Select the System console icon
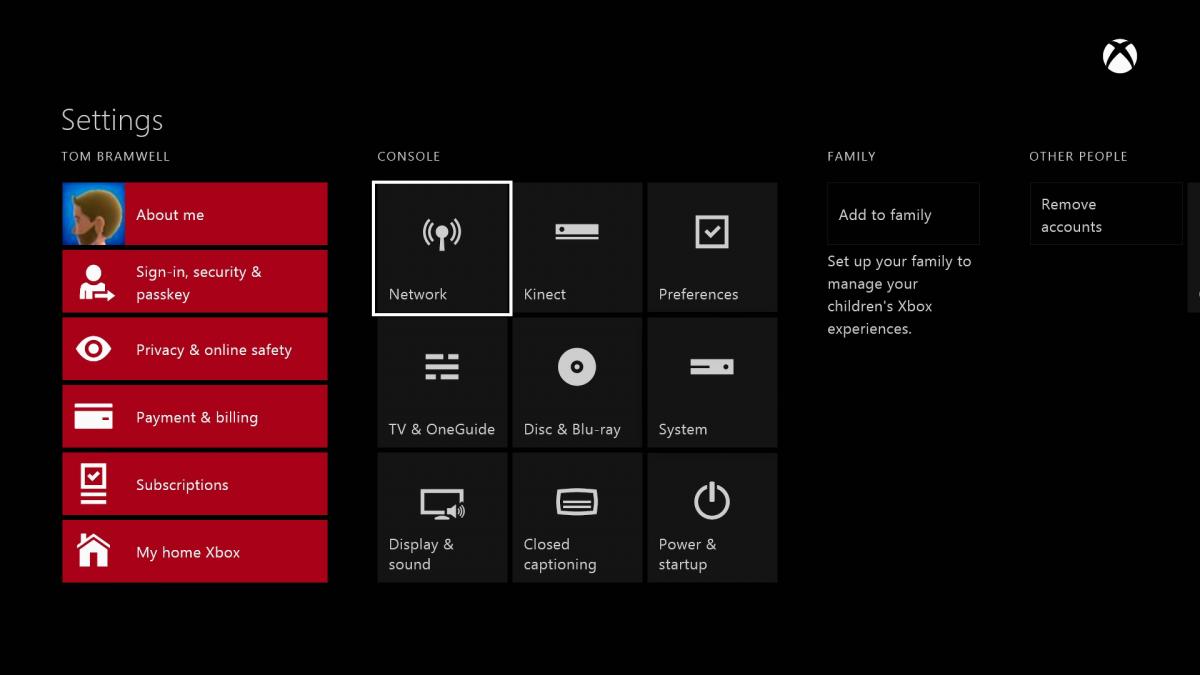The image size is (1200, 675). [712, 367]
